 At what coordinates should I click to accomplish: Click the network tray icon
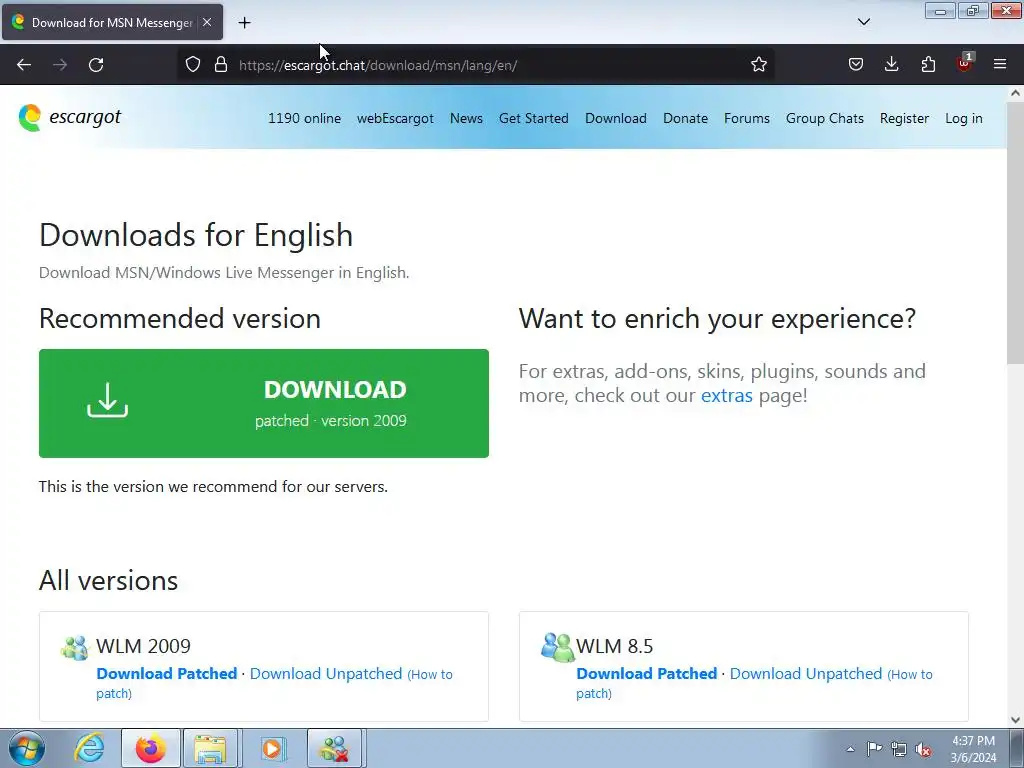click(x=899, y=749)
